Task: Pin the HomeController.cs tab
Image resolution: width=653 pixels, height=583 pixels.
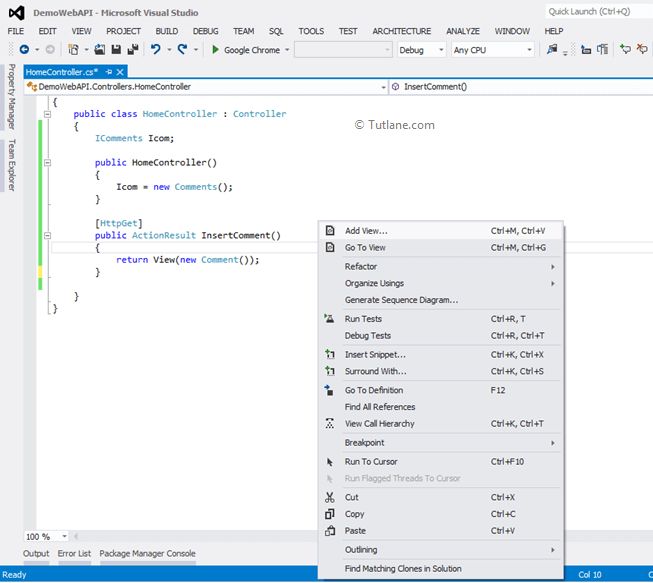Action: [109, 72]
